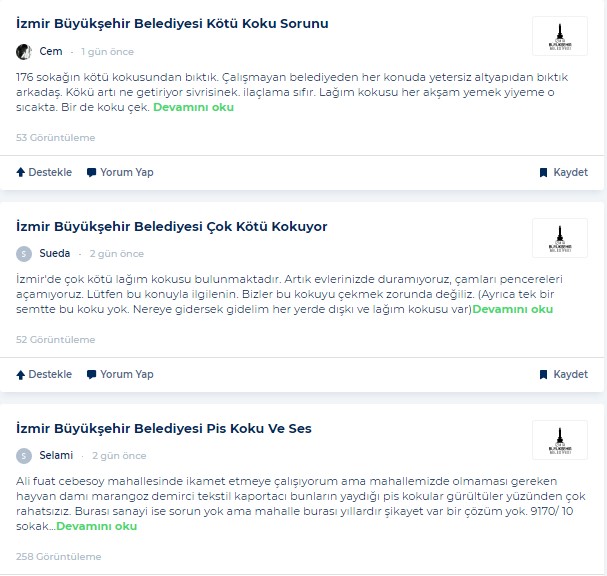Click Selami username link
Image resolution: width=607 pixels, height=576 pixels.
point(56,455)
